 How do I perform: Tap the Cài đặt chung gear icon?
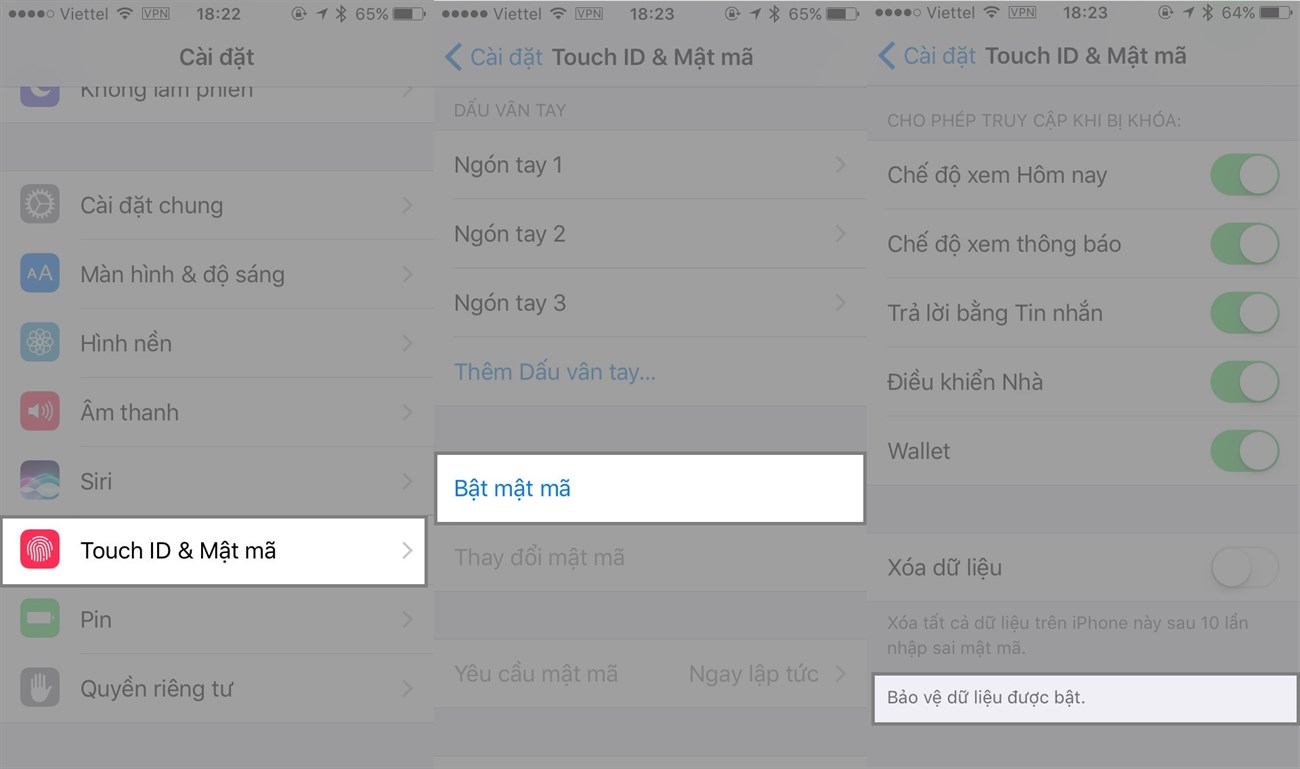(x=40, y=205)
